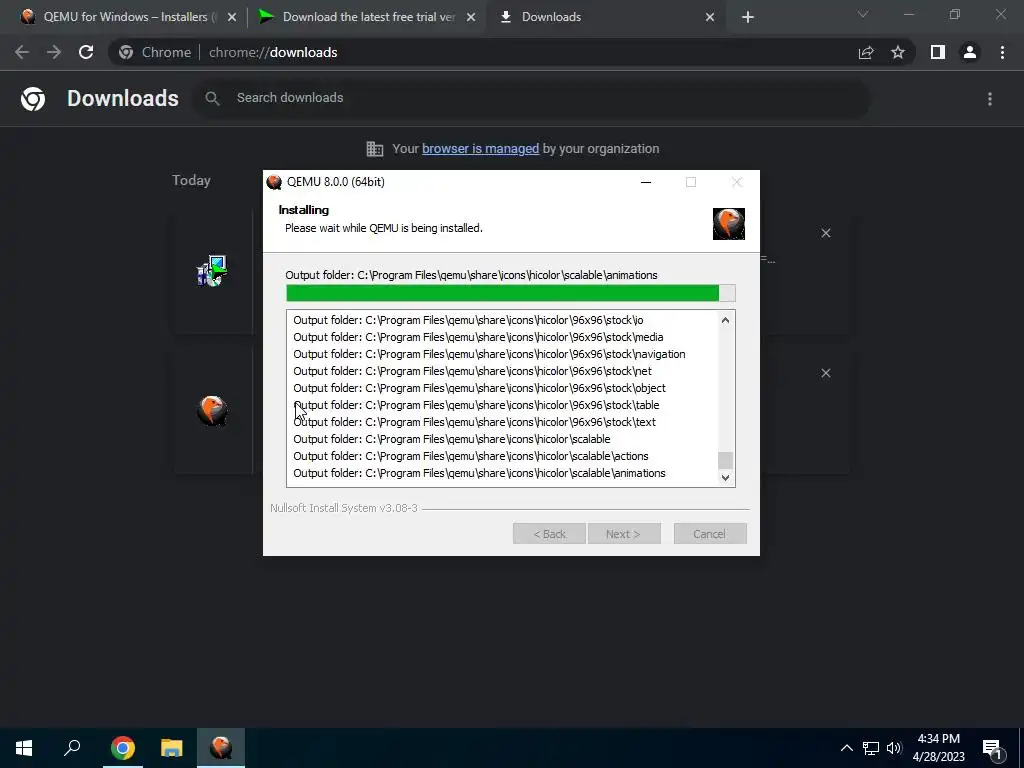Click the QEMU logo in installer header

(x=729, y=224)
